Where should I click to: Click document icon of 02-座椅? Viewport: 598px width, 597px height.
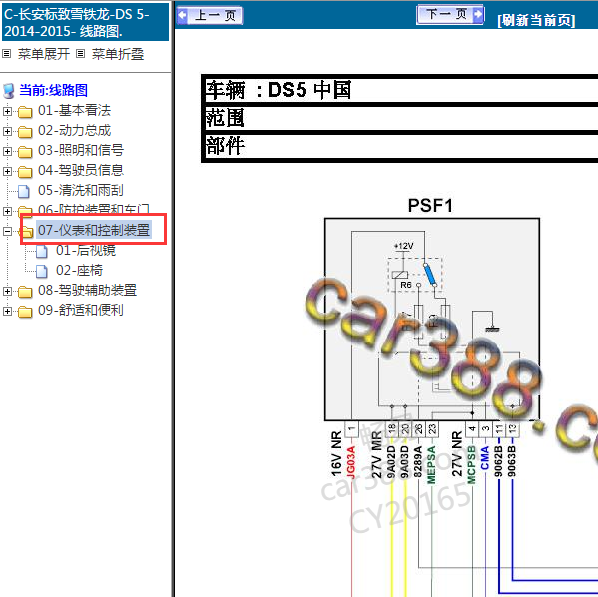click(x=42, y=271)
